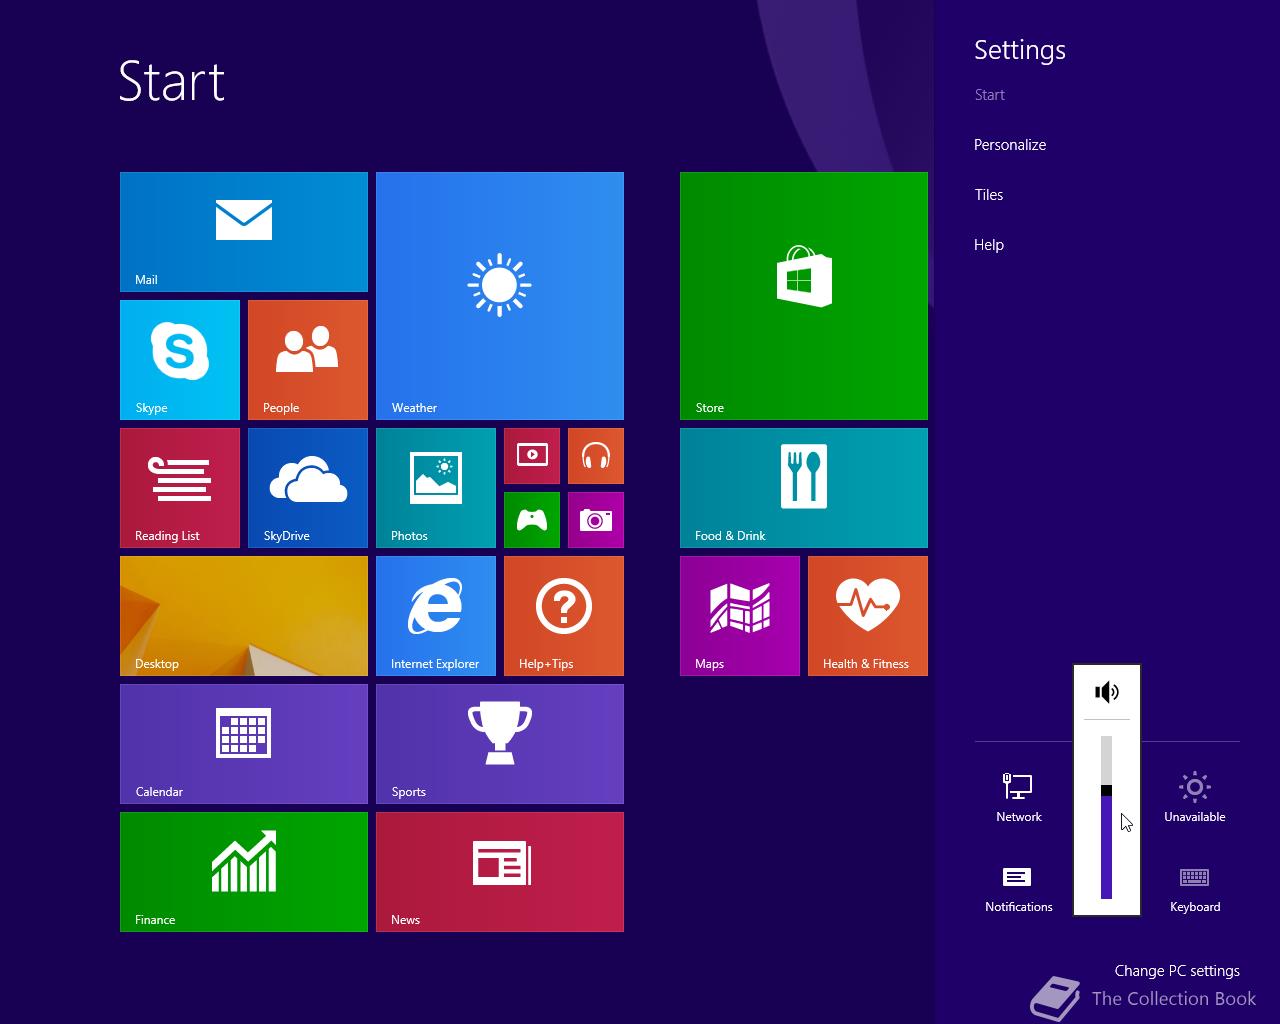
Task: Open the News tile
Action: (500, 872)
